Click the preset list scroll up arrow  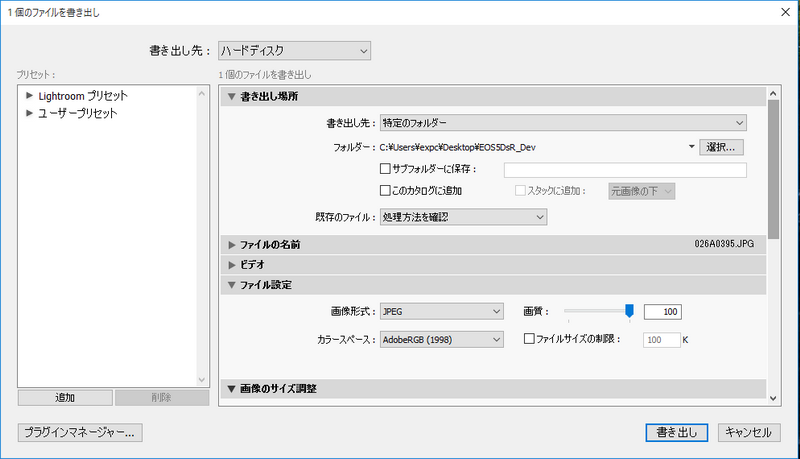point(202,94)
